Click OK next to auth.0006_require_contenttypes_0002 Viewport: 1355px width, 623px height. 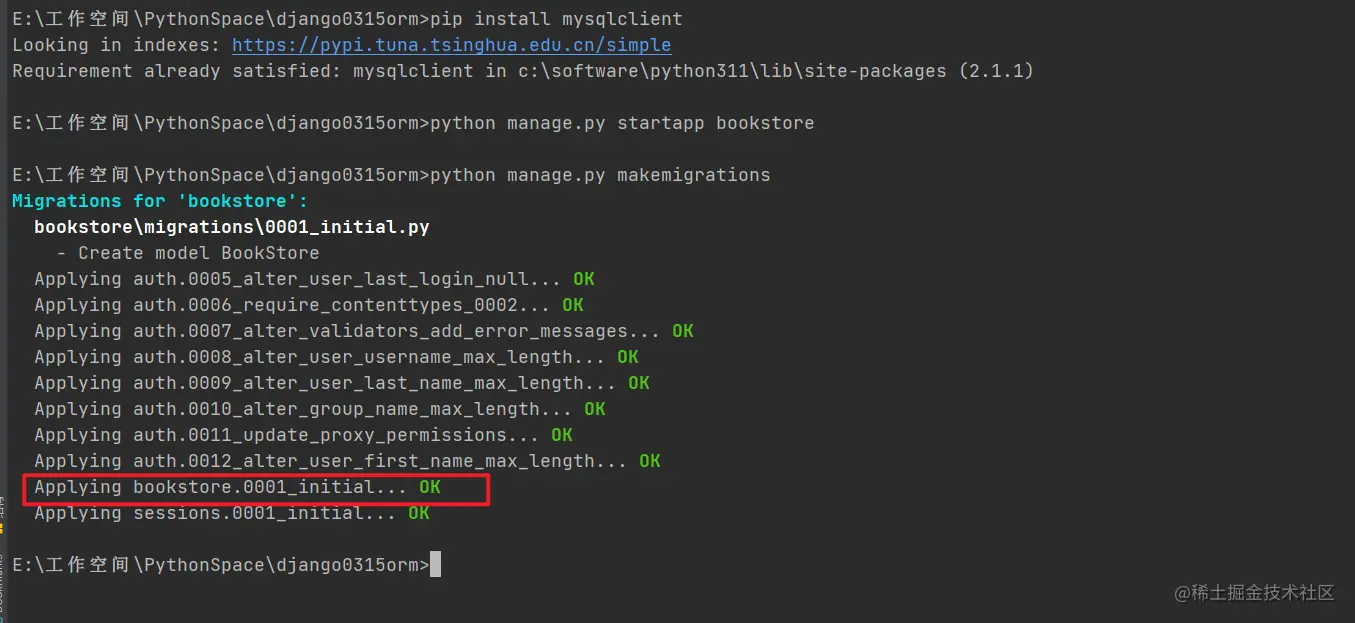[572, 305]
